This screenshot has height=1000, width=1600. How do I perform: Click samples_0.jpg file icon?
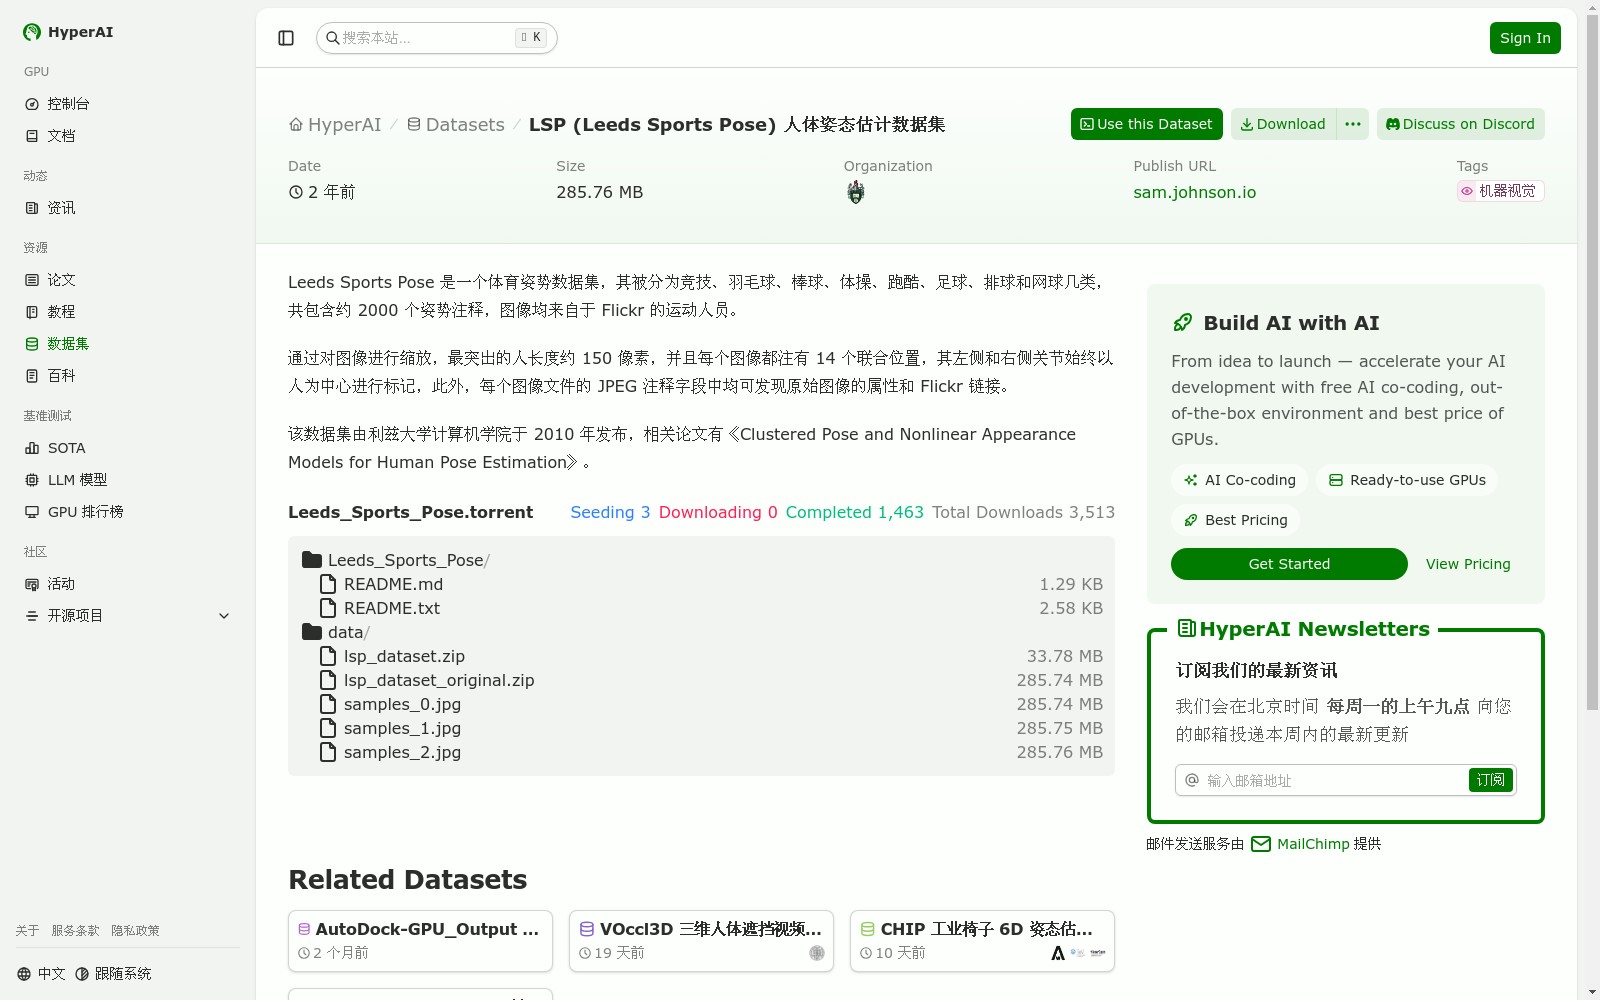click(x=328, y=704)
